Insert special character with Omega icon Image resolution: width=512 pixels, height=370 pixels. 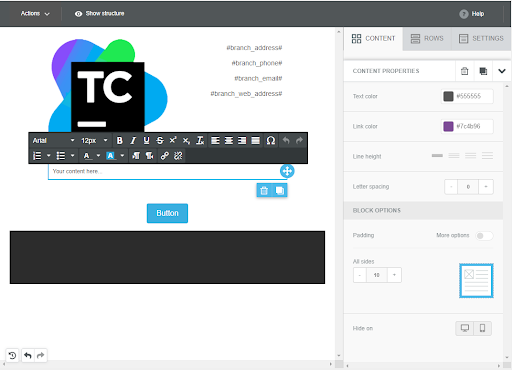271,141
